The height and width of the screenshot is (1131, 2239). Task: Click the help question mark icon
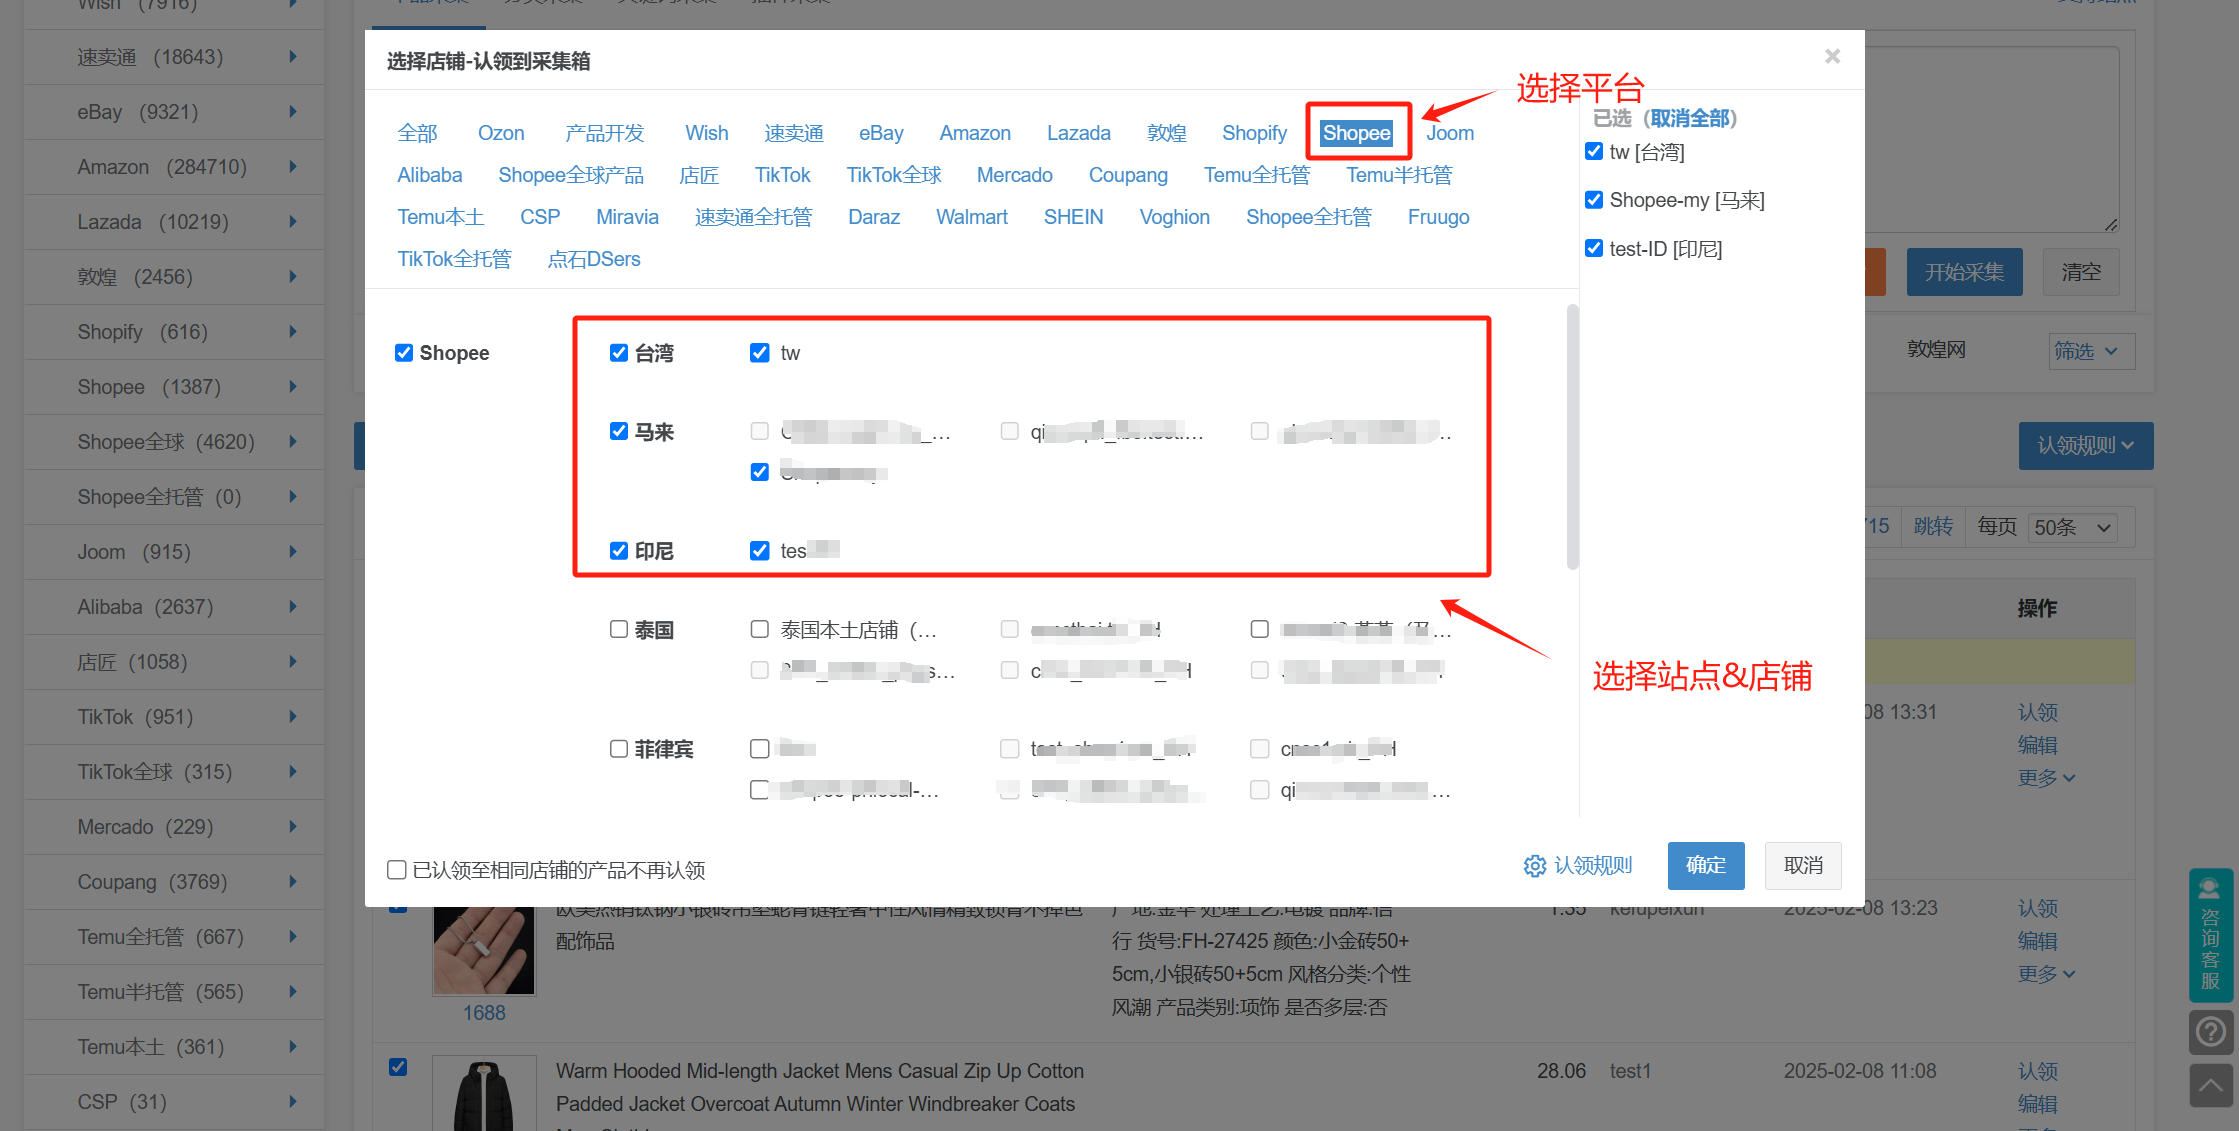(2210, 1031)
